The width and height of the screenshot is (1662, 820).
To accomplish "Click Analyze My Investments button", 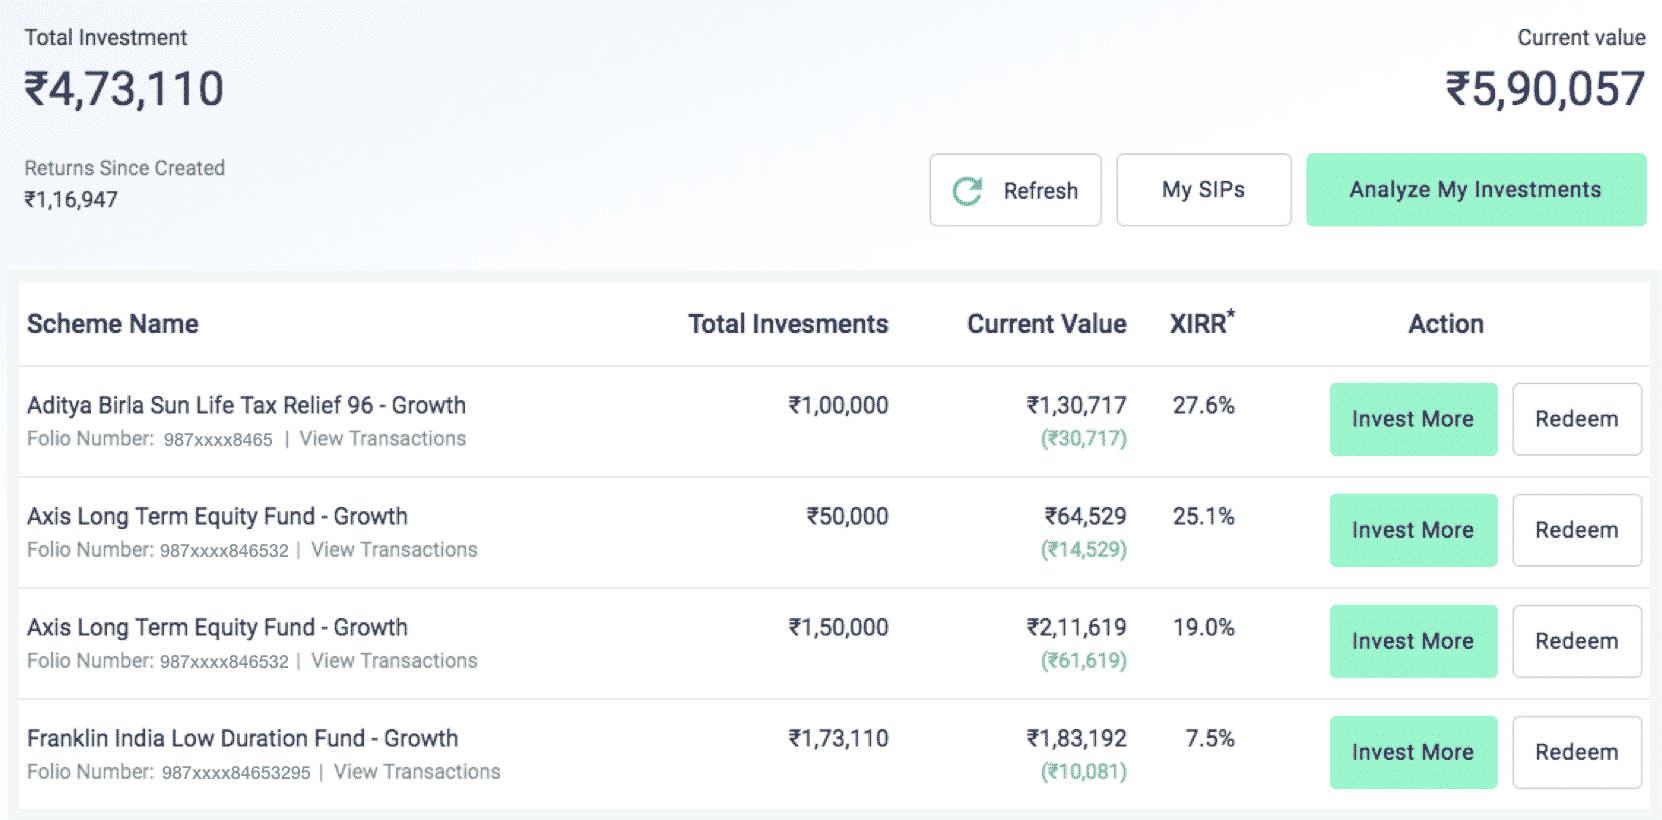I will pyautogui.click(x=1475, y=190).
